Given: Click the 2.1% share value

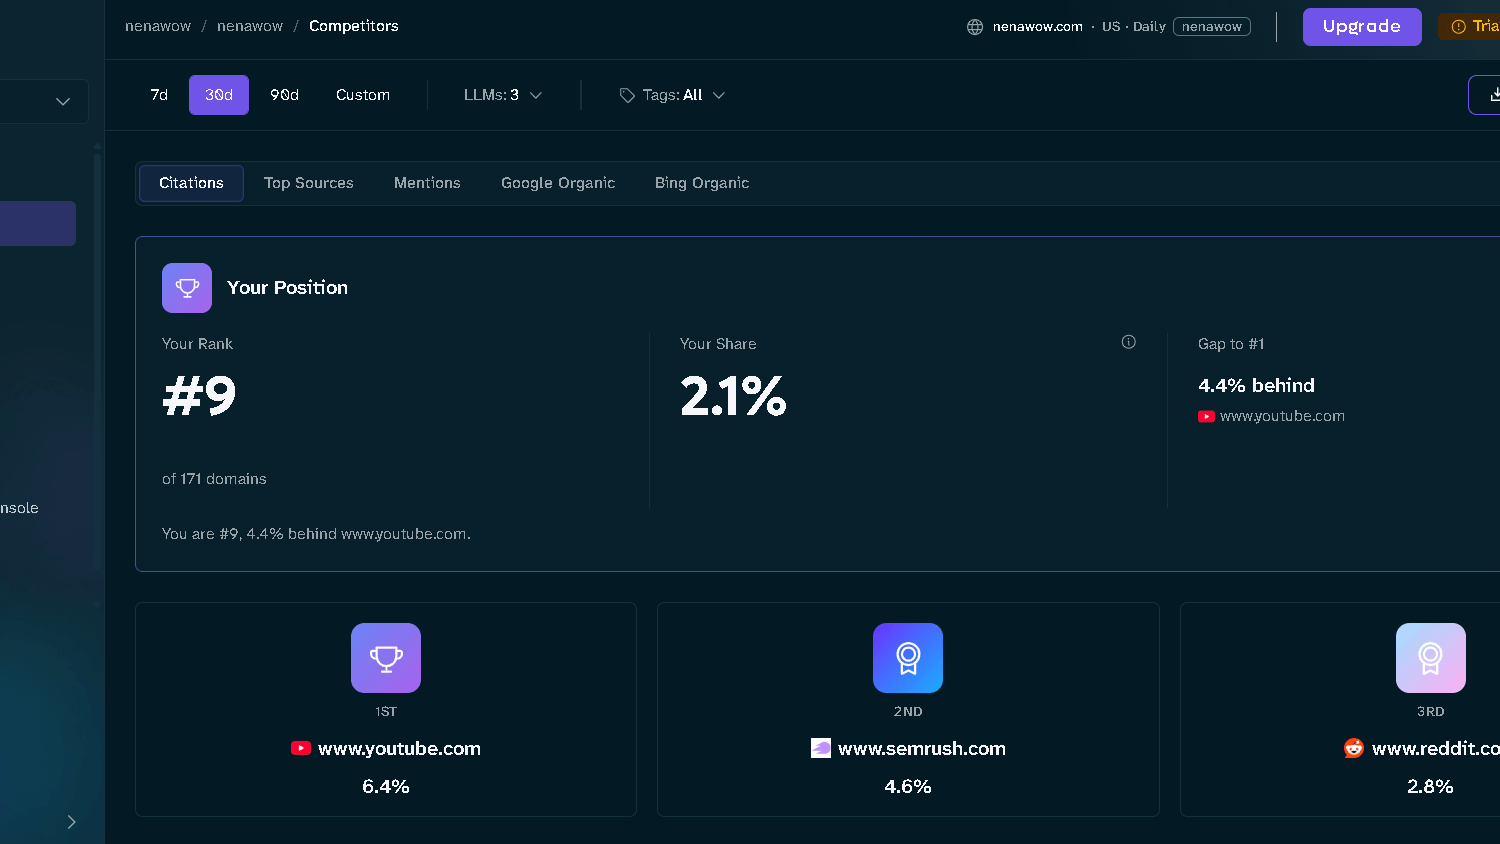Looking at the screenshot, I should (733, 396).
